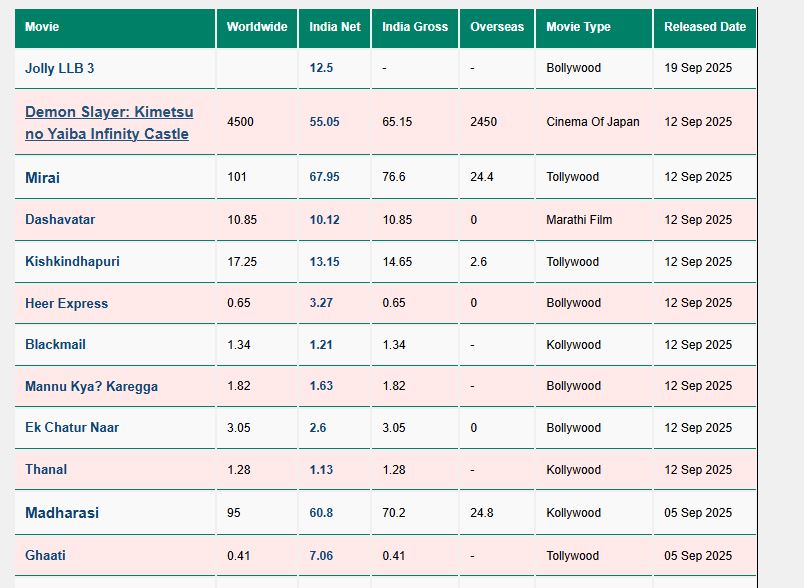Click the Cinema Of Japan movie type cell
The image size is (804, 588).
coord(593,122)
